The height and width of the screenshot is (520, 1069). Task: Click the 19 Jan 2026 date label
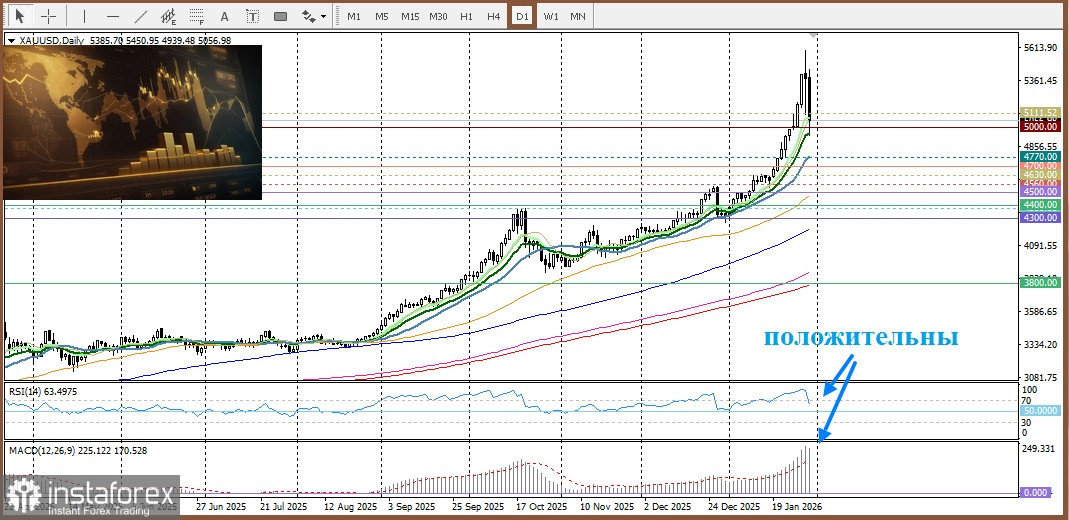pos(797,507)
